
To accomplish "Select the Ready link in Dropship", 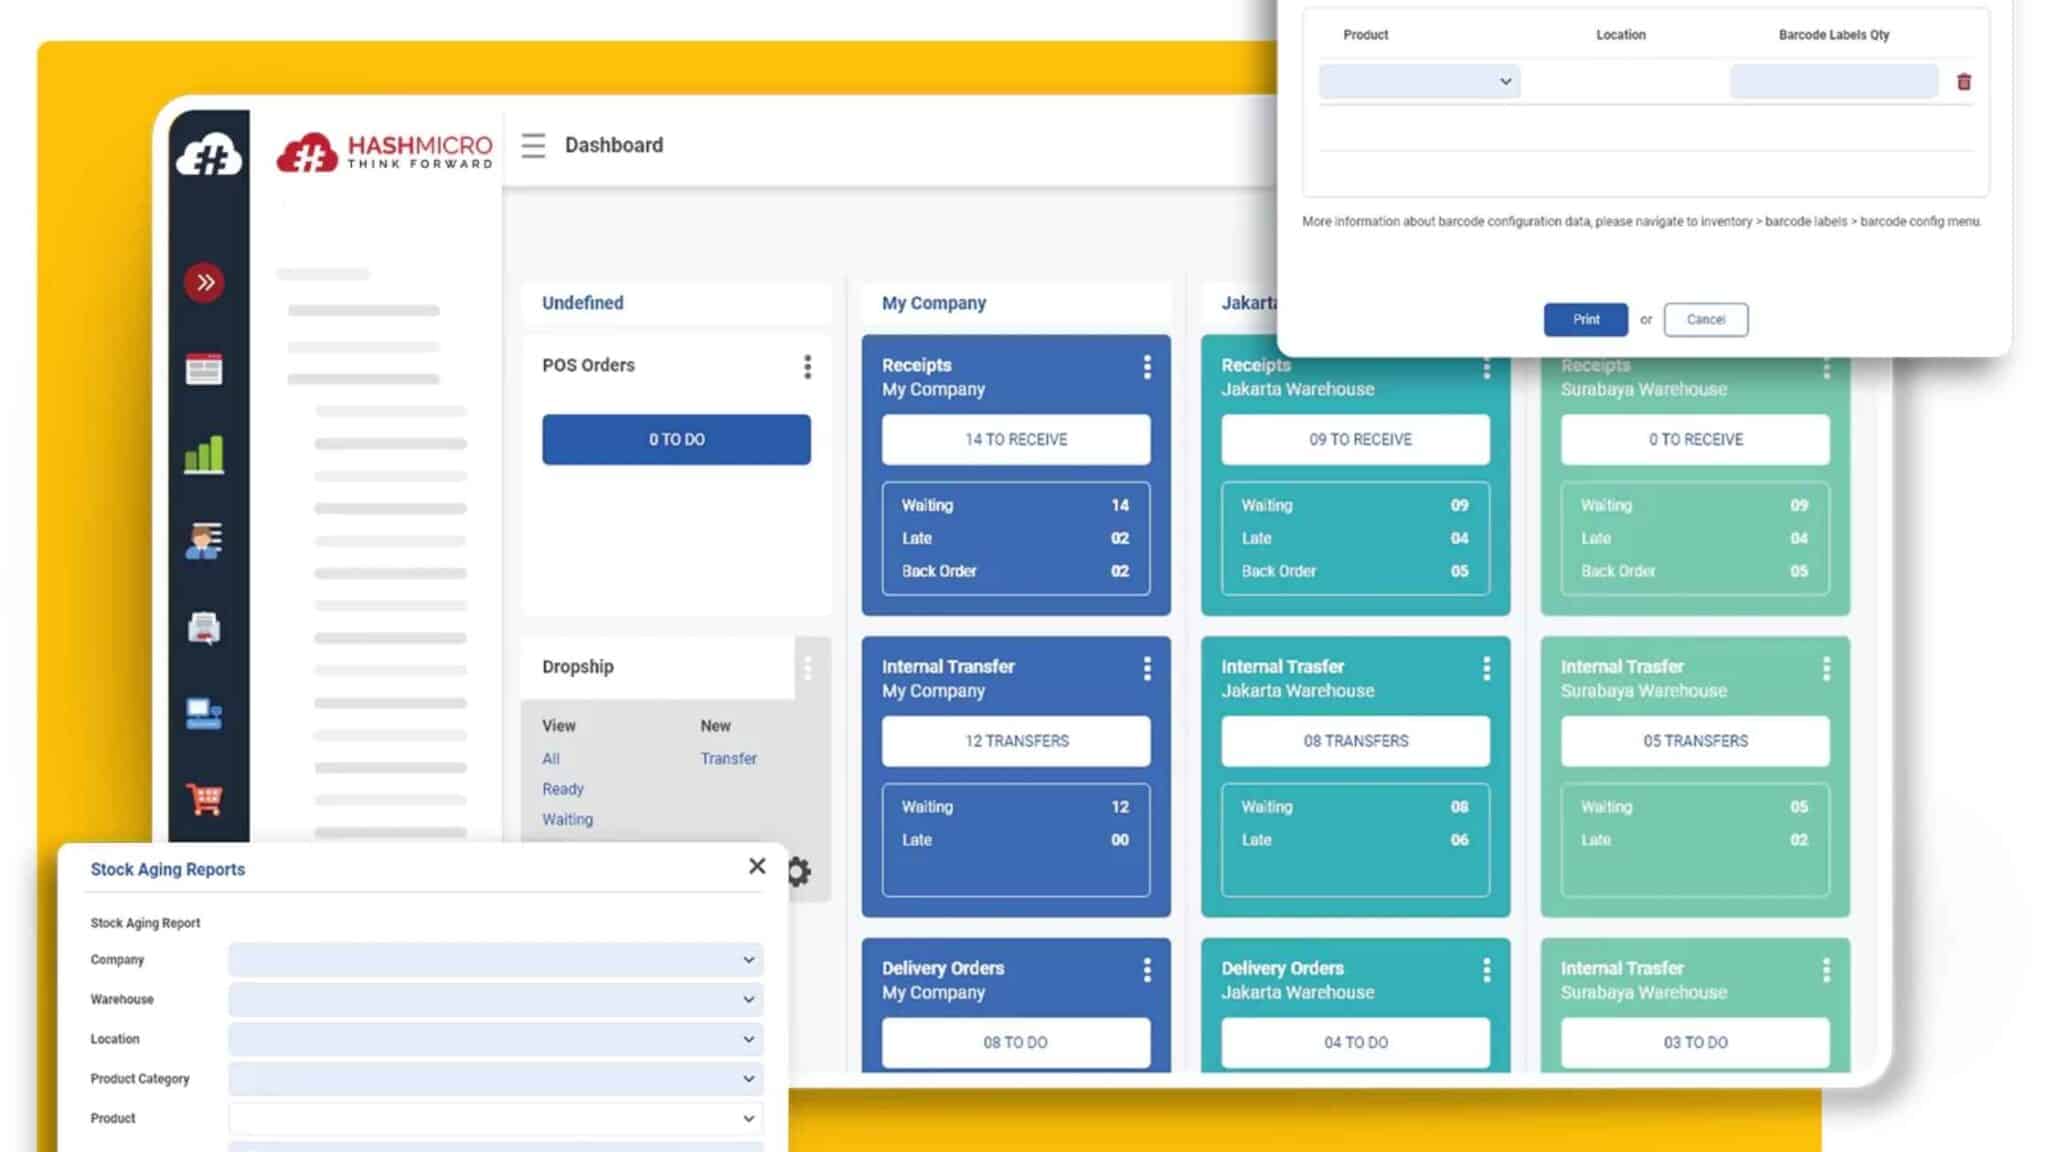I will coord(563,789).
